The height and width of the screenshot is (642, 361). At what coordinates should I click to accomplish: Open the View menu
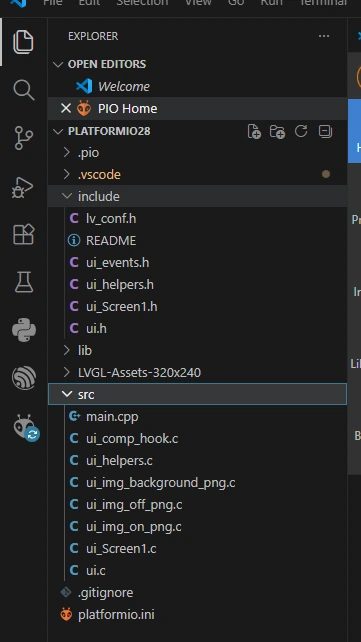tap(198, 2)
